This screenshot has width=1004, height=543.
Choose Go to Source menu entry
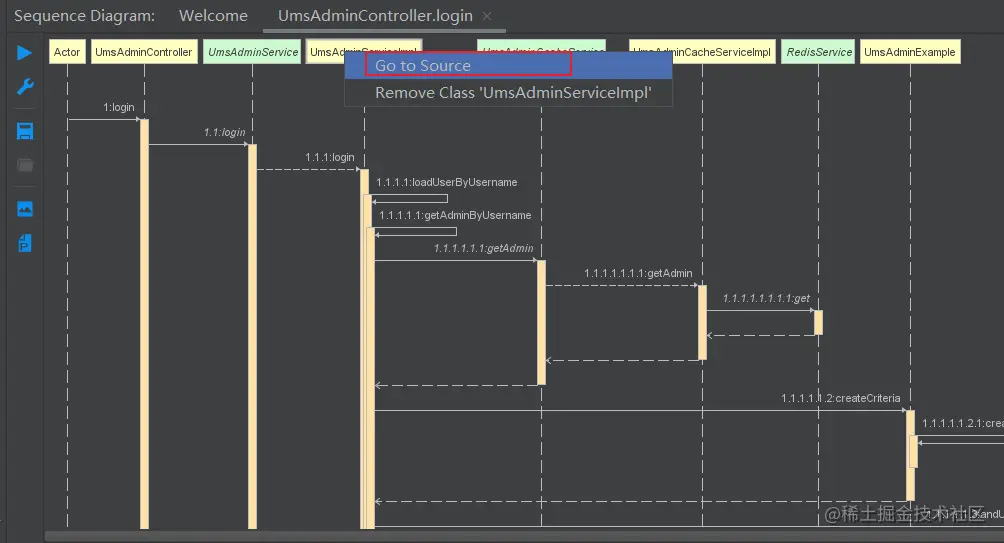click(x=508, y=65)
